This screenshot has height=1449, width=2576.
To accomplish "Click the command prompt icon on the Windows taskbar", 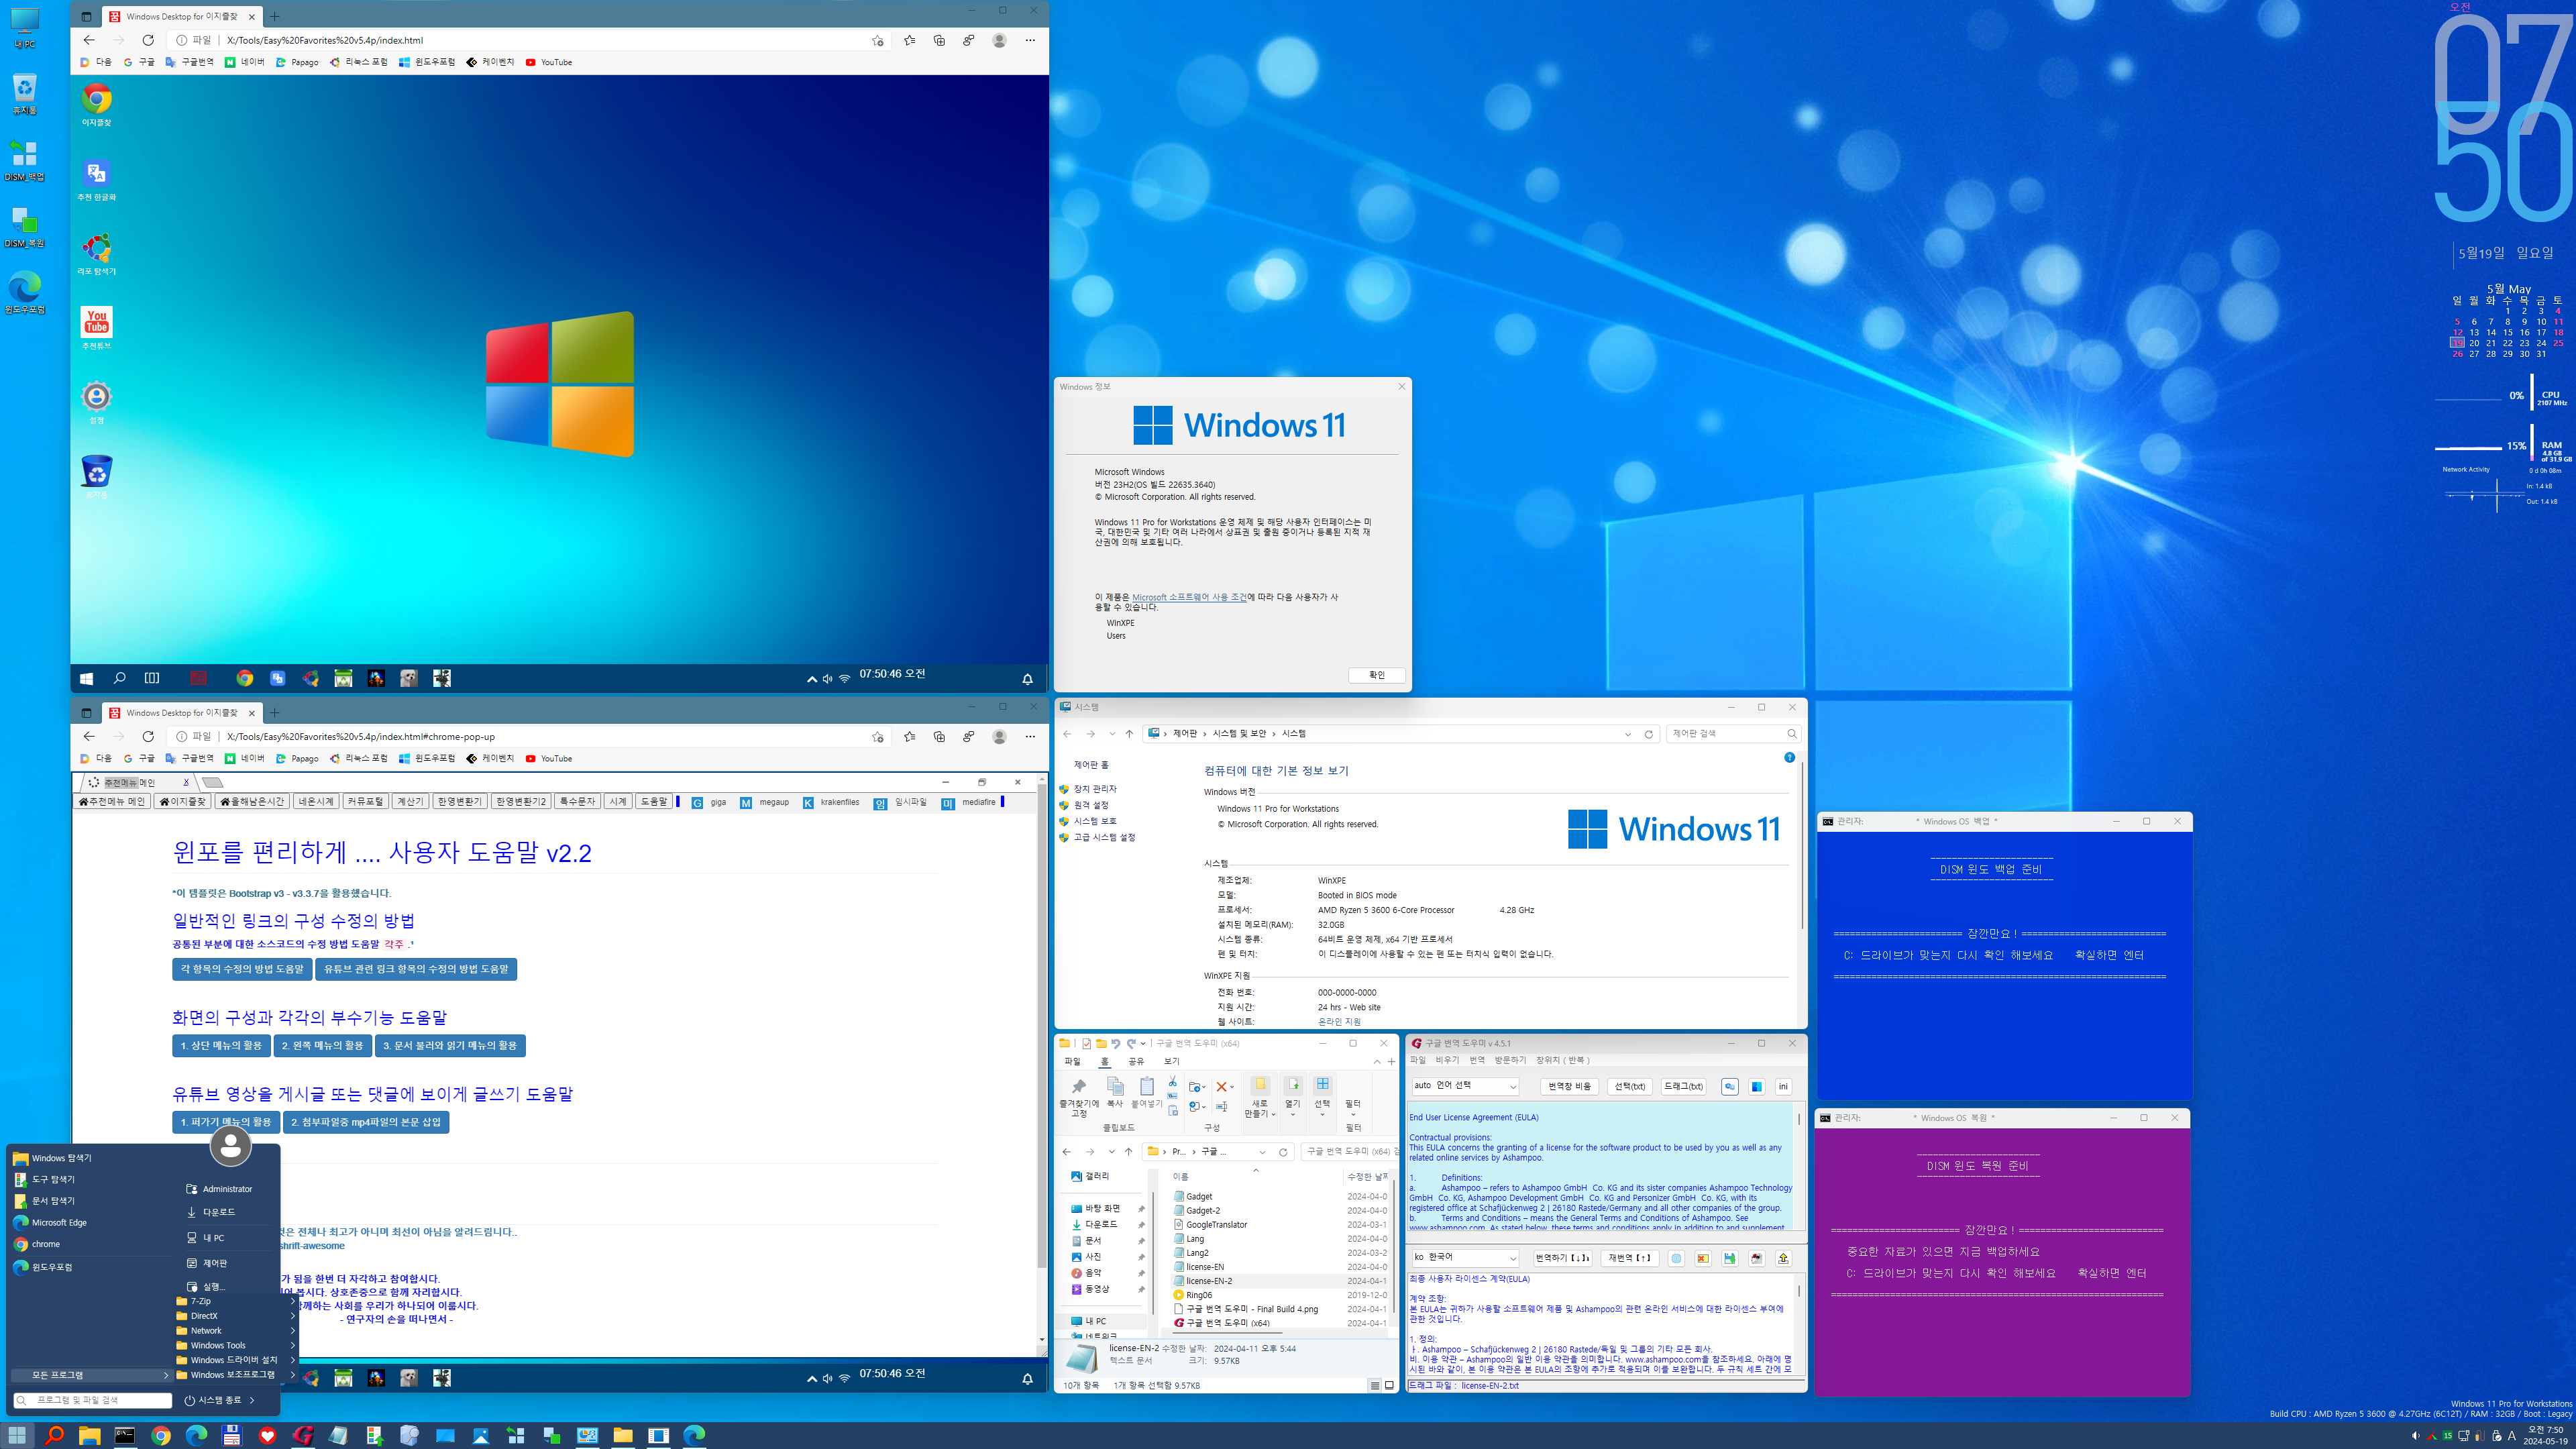I will tap(125, 1435).
